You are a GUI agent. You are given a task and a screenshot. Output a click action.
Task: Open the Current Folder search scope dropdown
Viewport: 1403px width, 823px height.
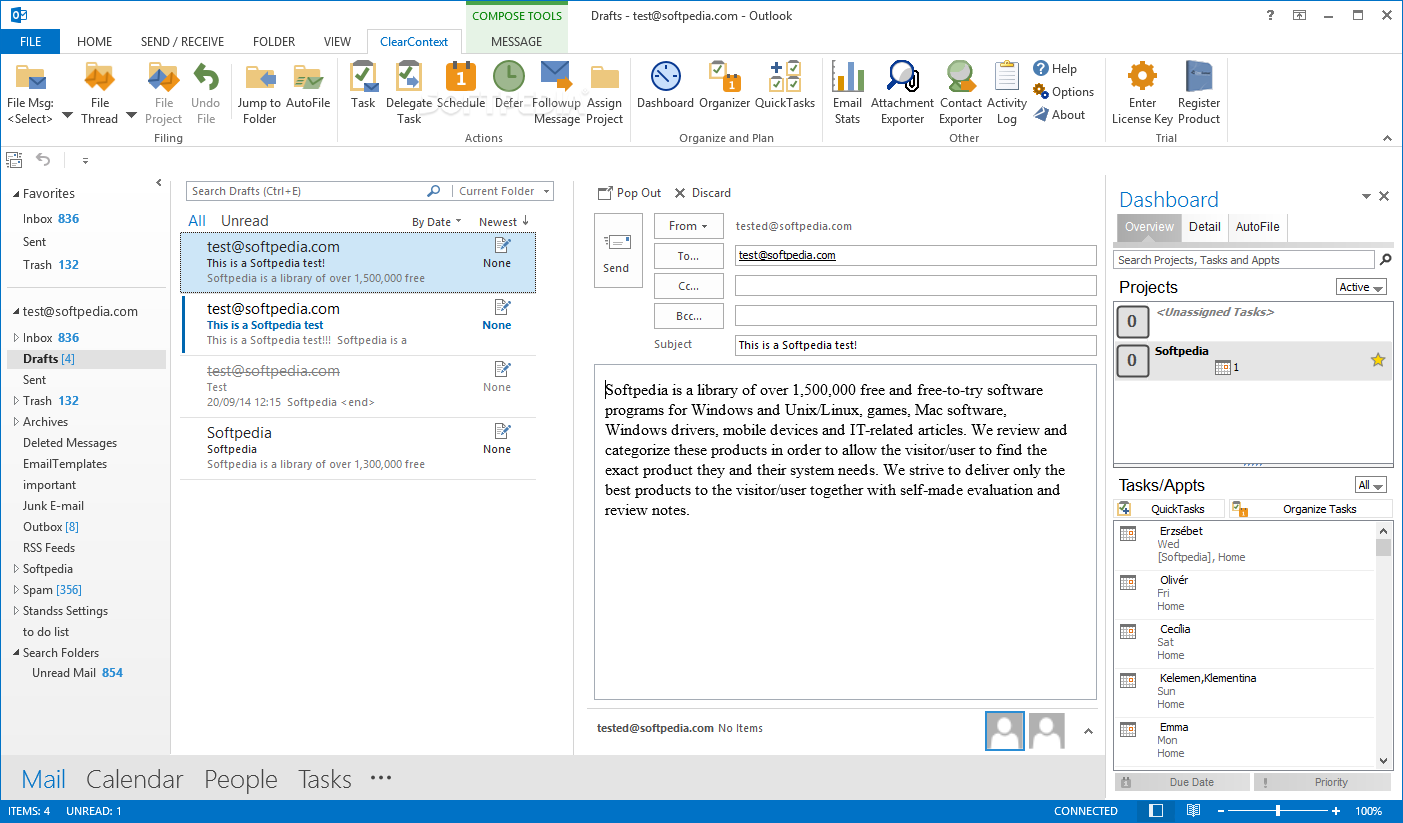(503, 191)
